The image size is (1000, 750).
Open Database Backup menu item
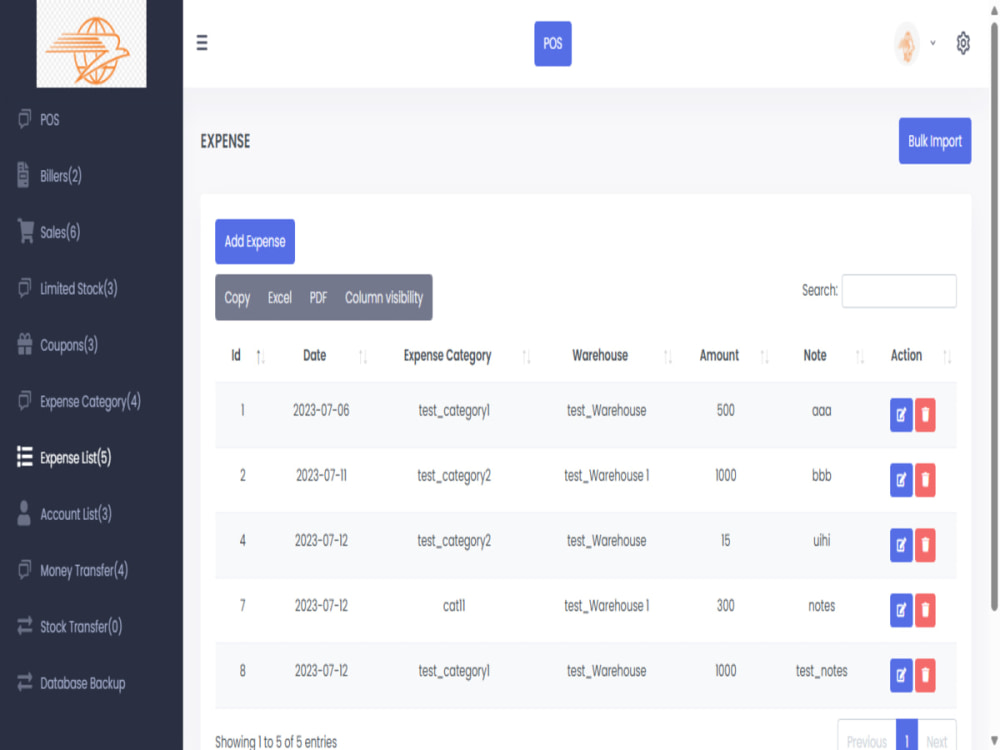[82, 683]
